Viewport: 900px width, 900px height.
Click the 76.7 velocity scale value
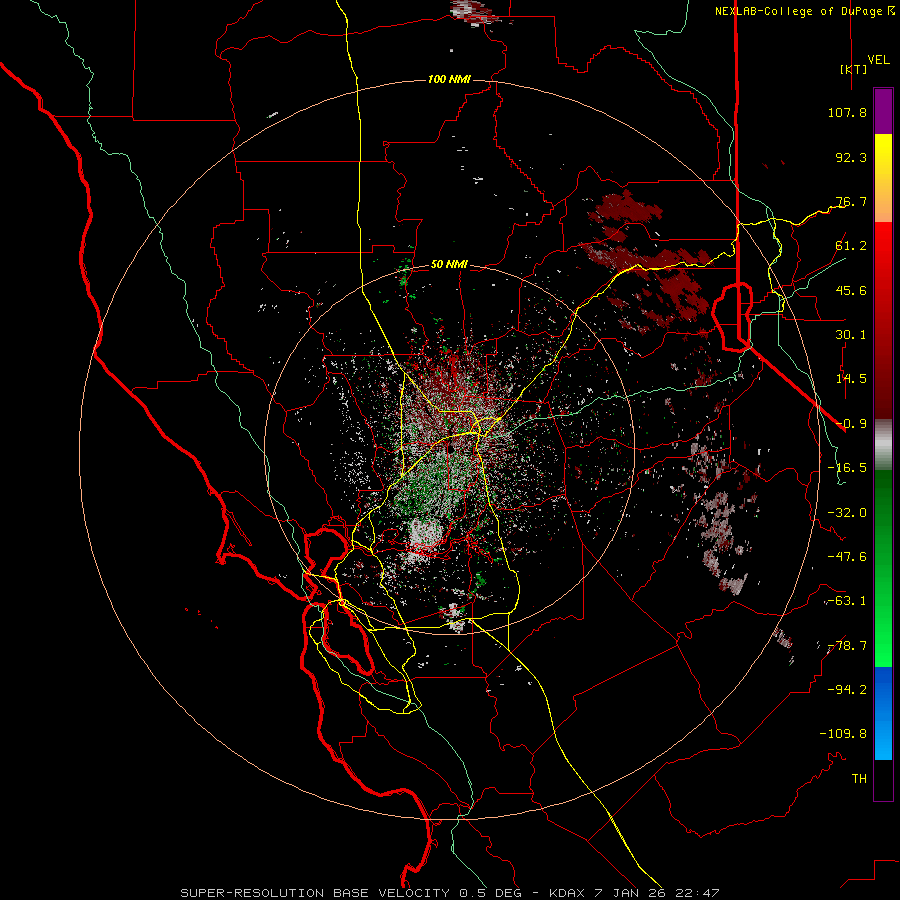[851, 201]
